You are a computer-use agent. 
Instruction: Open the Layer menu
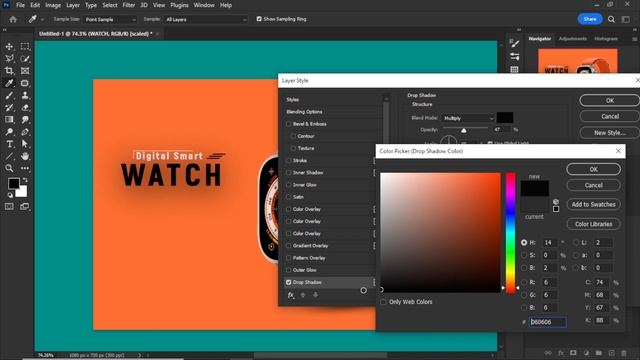click(x=73, y=5)
